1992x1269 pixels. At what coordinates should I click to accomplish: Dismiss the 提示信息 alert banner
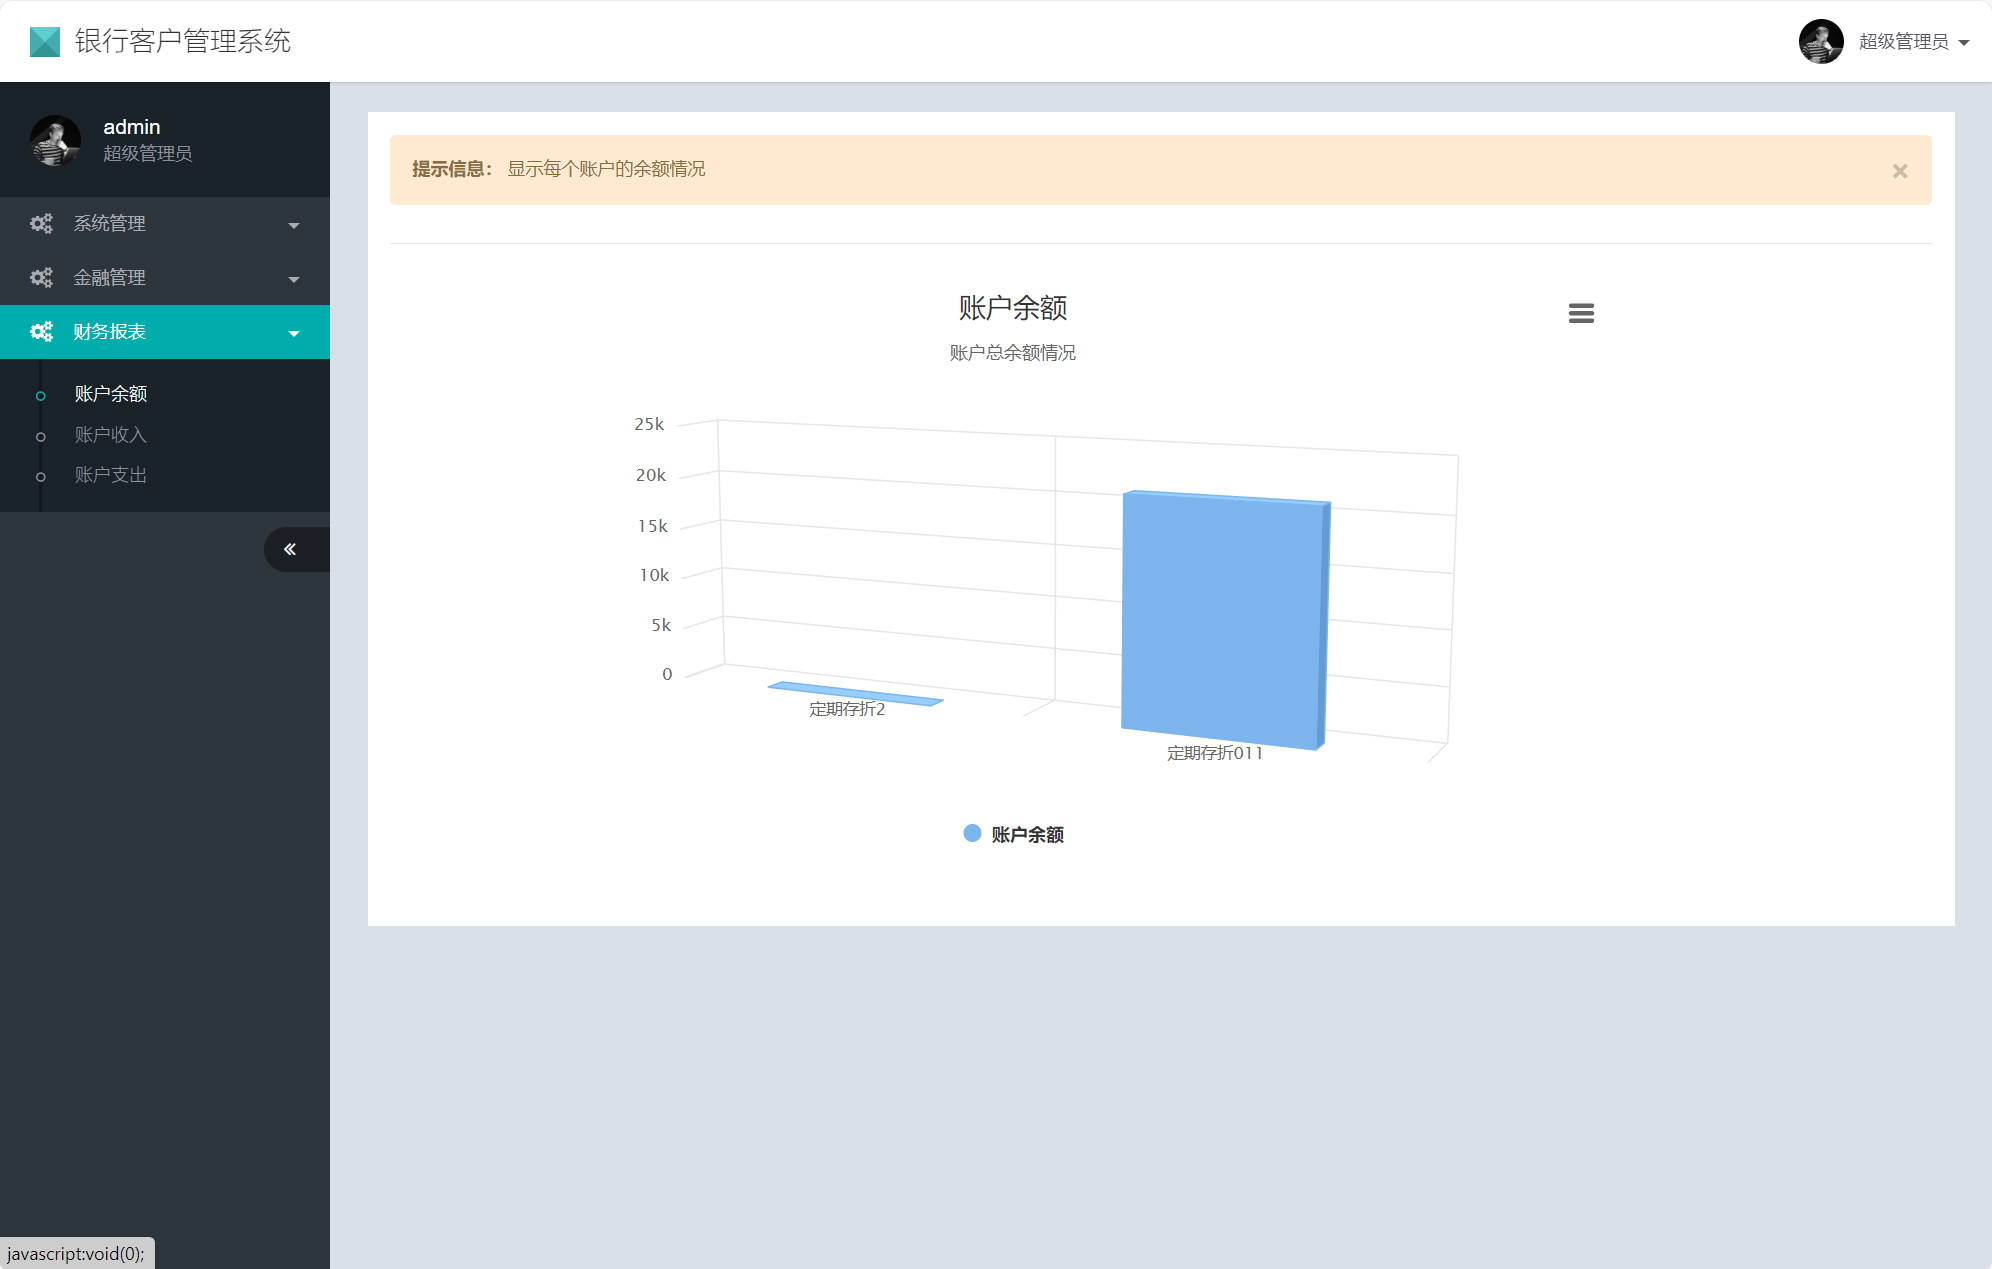[1899, 170]
